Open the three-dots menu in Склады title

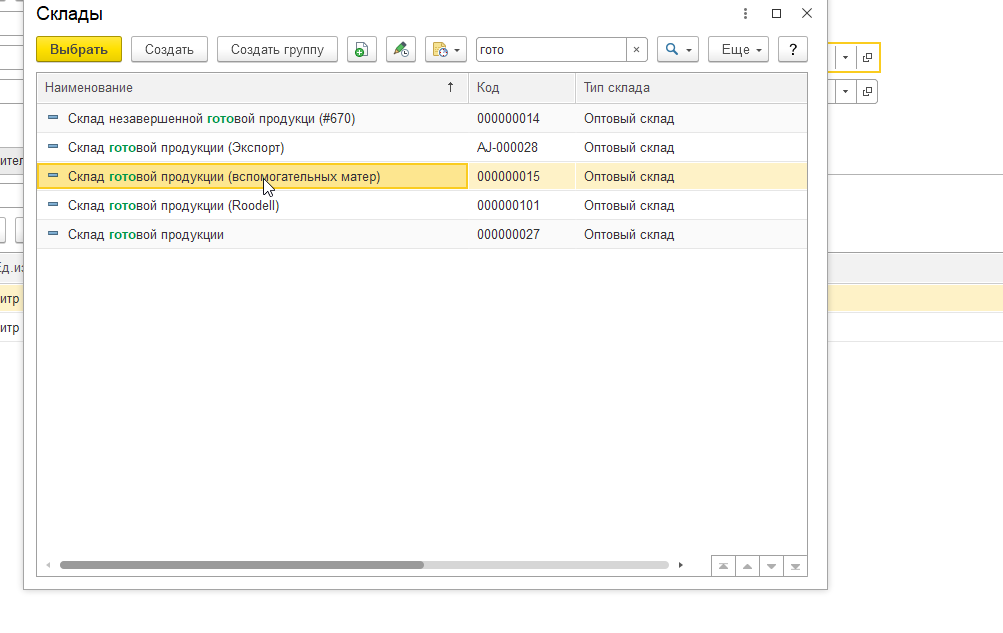745,13
